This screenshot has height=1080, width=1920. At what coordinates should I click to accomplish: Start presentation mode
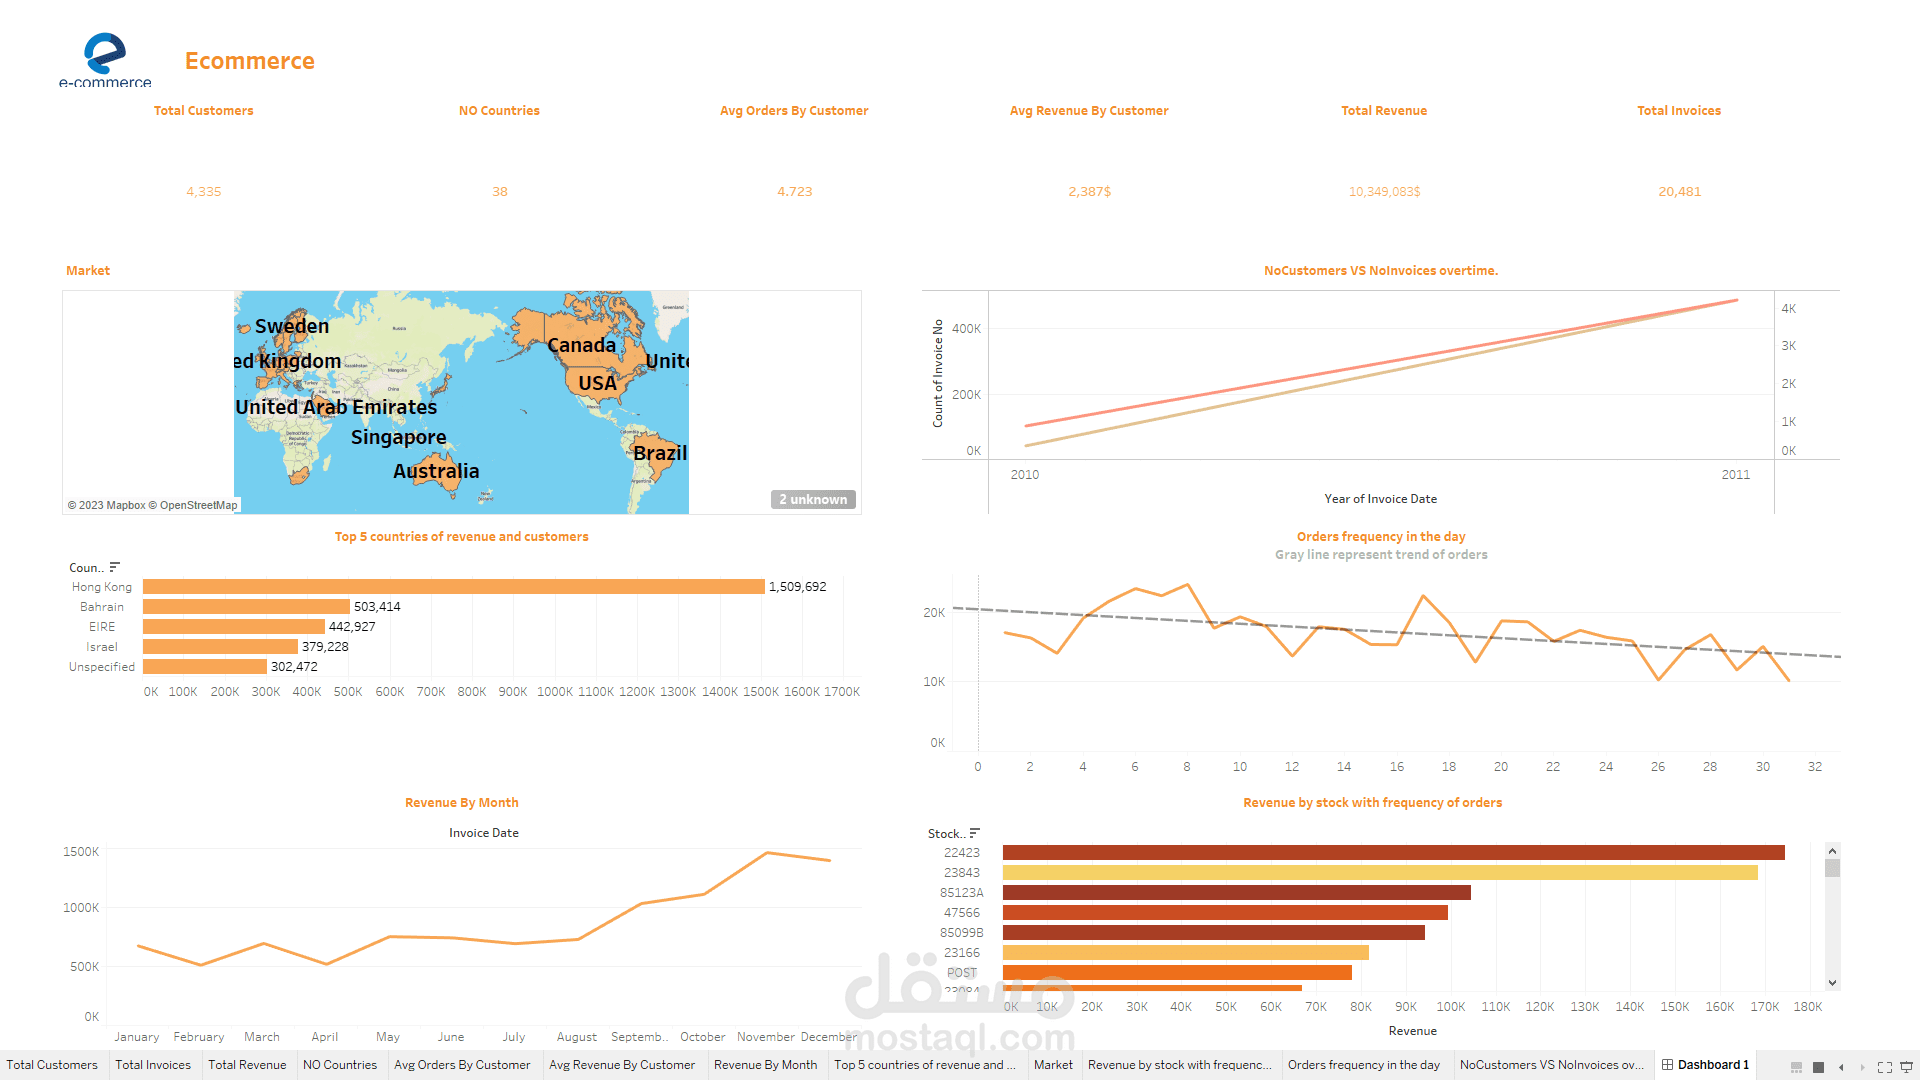coord(1906,1067)
